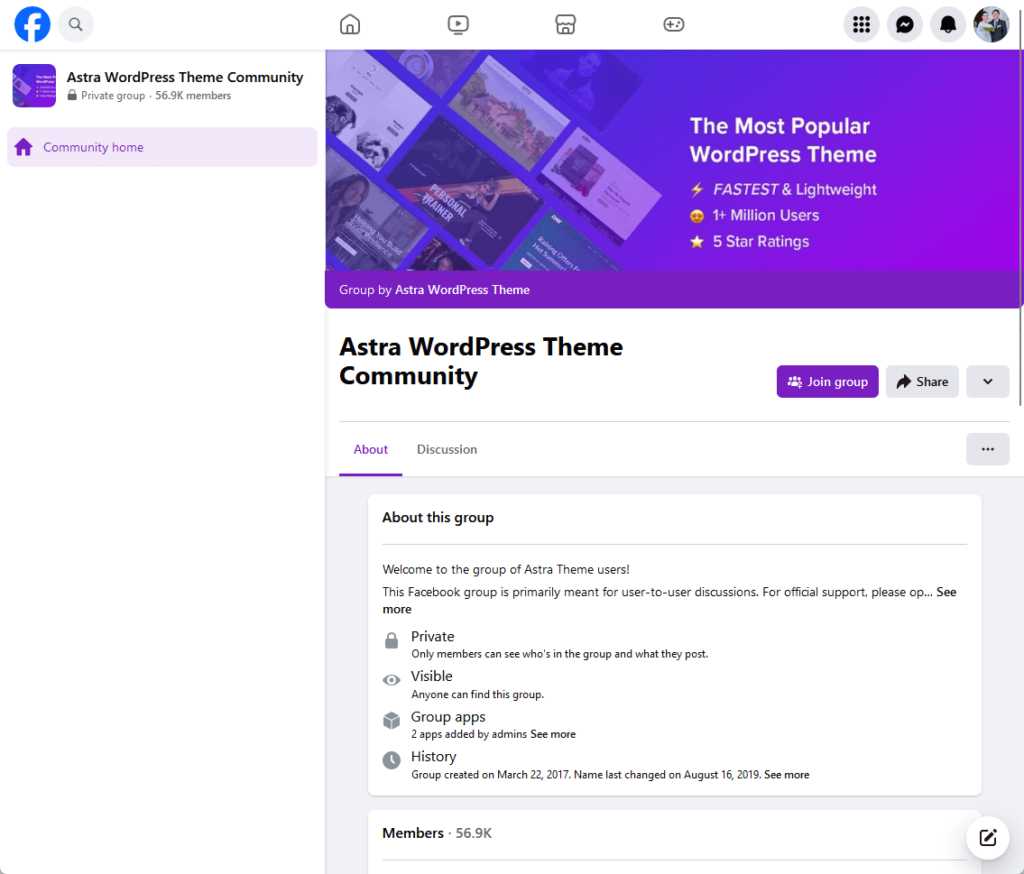
Task: Click 'Anyone can find this group' text
Action: coord(477,694)
